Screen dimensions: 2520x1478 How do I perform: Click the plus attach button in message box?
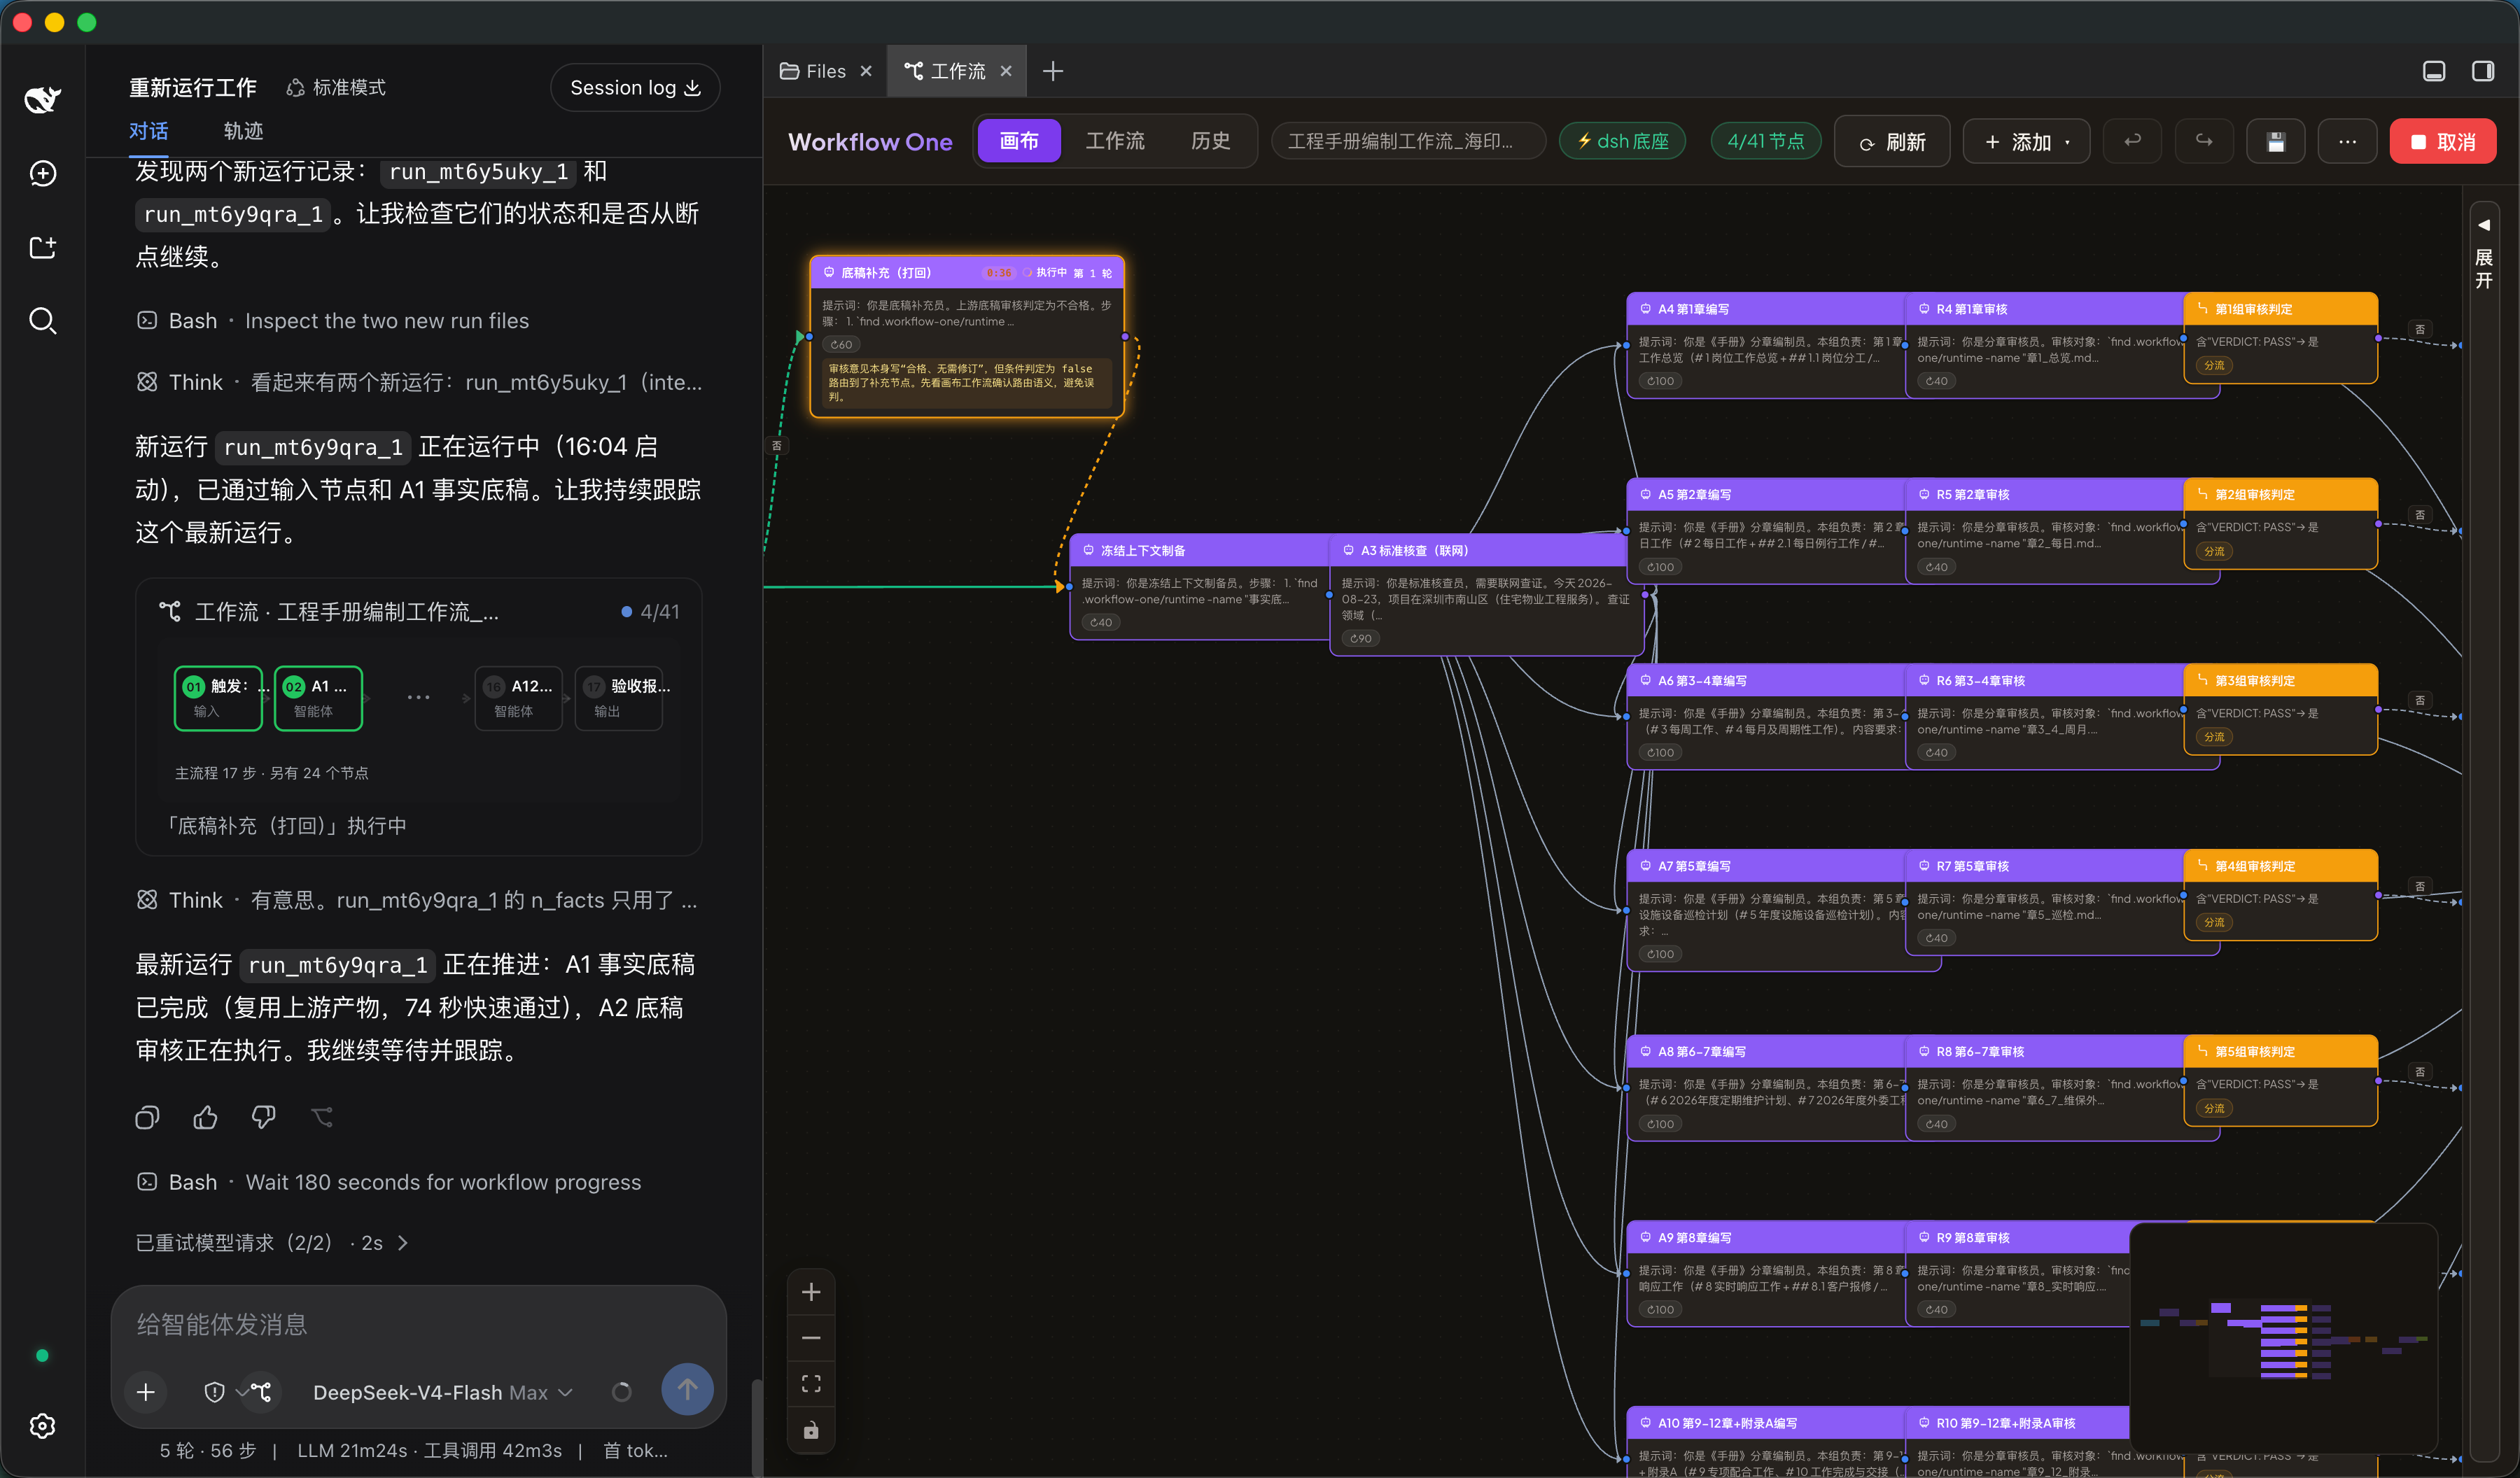(146, 1392)
